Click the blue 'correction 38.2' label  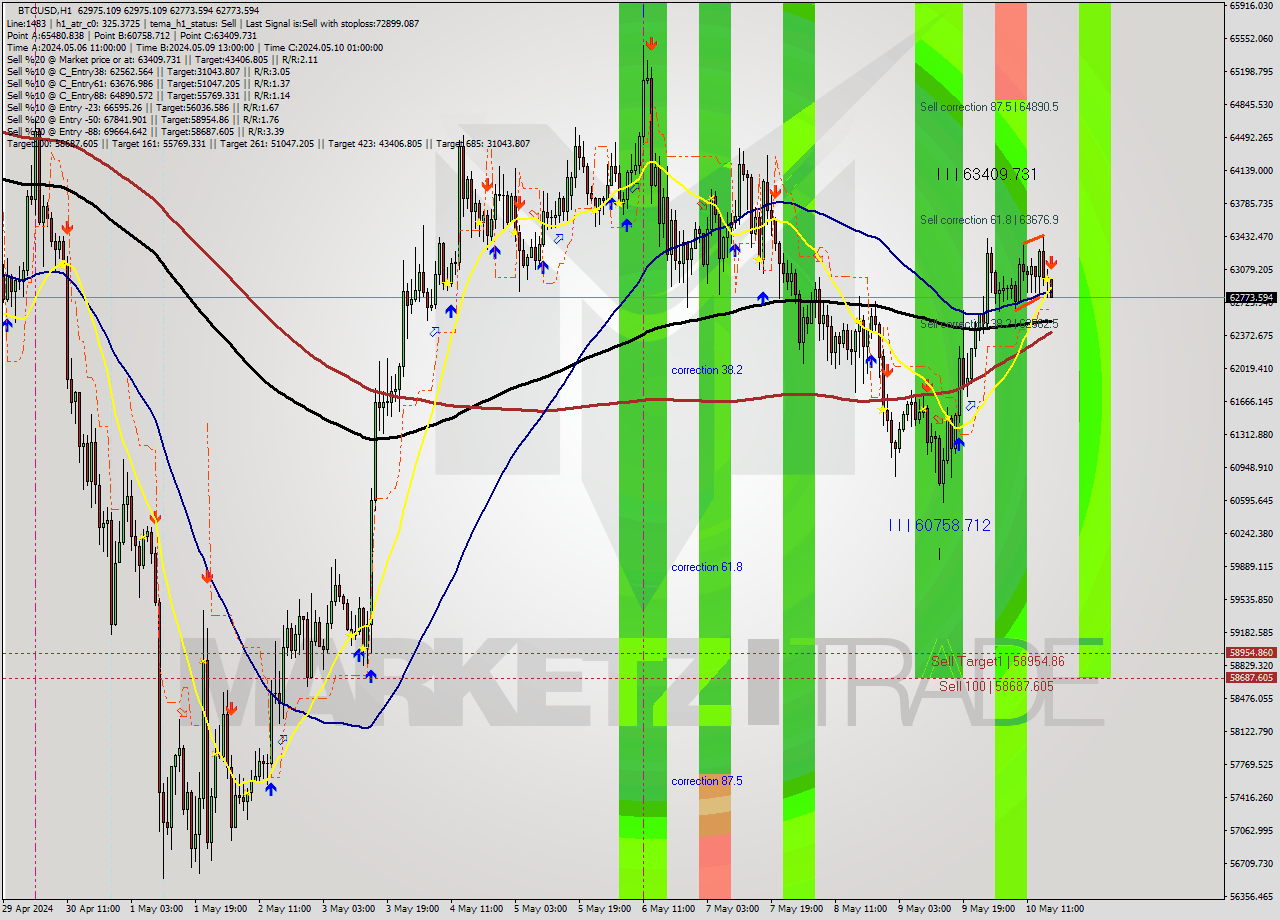pos(707,370)
